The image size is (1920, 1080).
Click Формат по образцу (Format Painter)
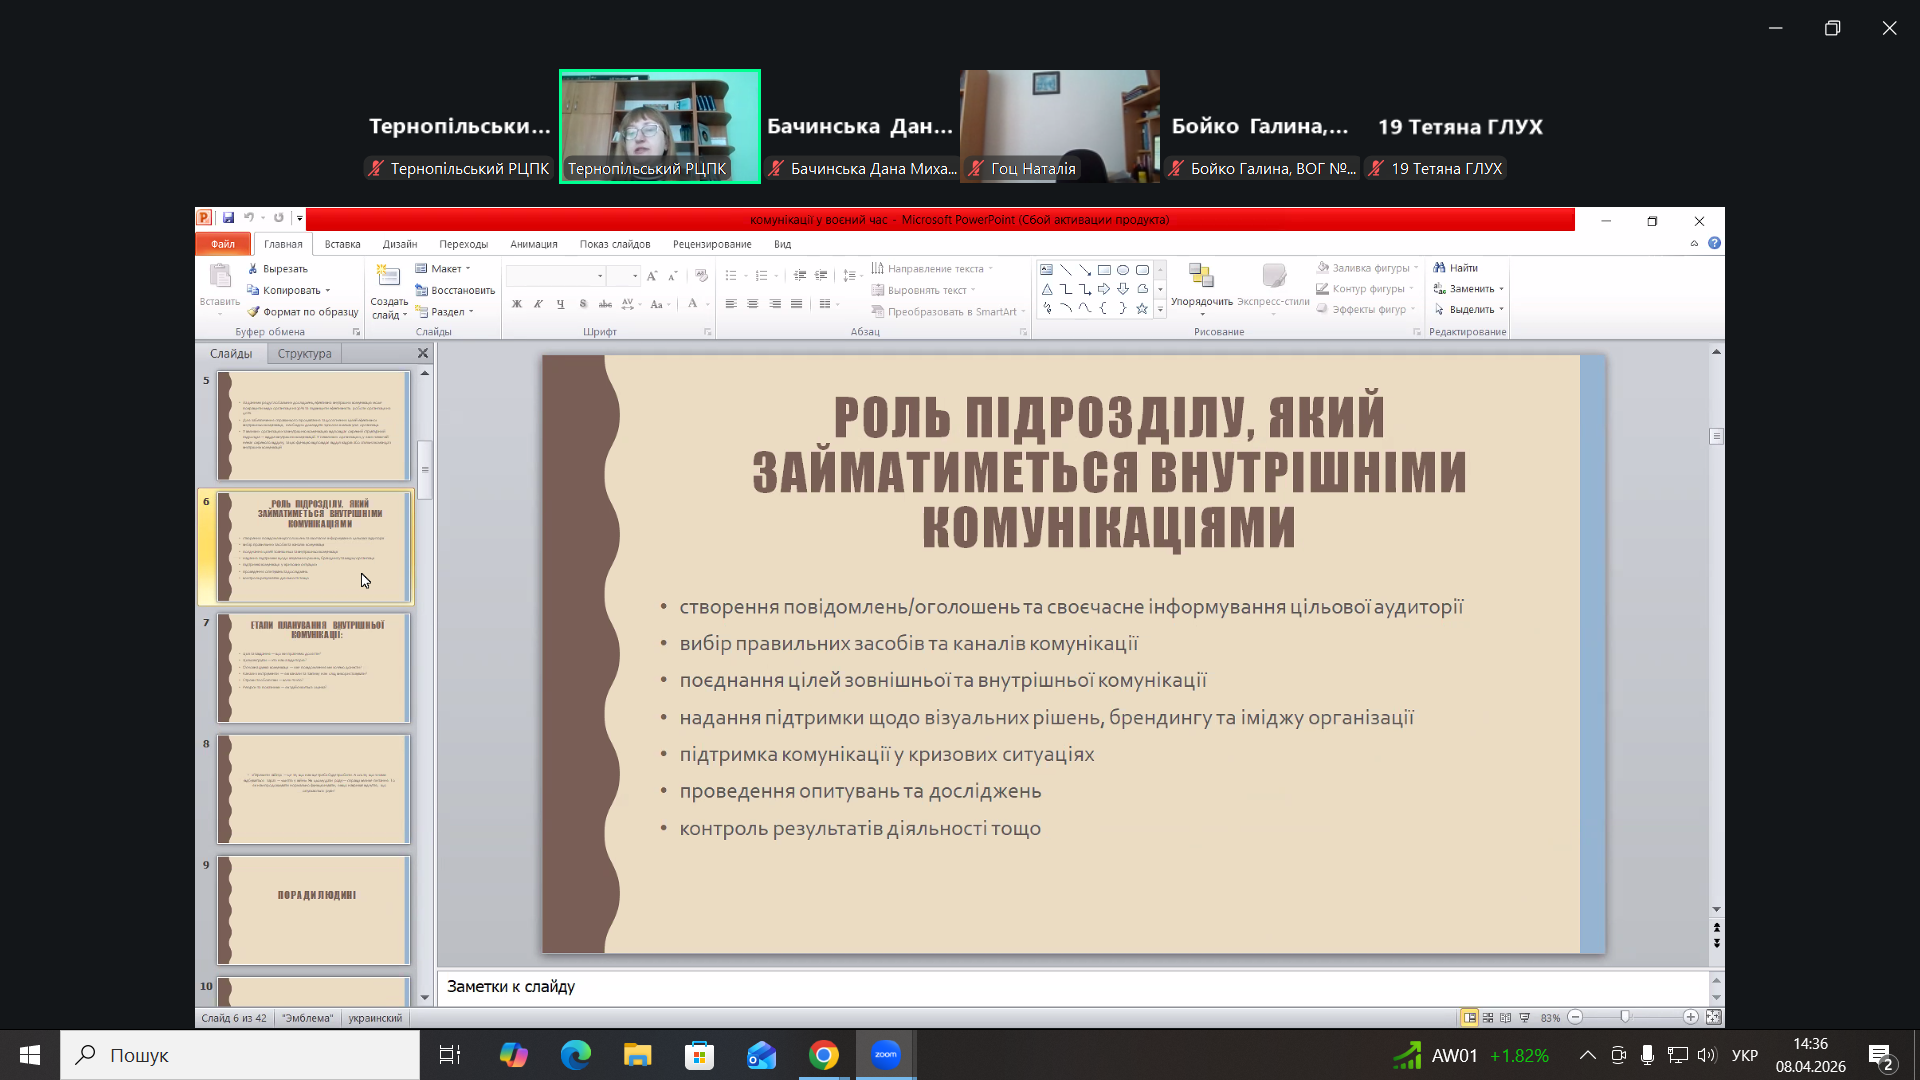coord(302,312)
